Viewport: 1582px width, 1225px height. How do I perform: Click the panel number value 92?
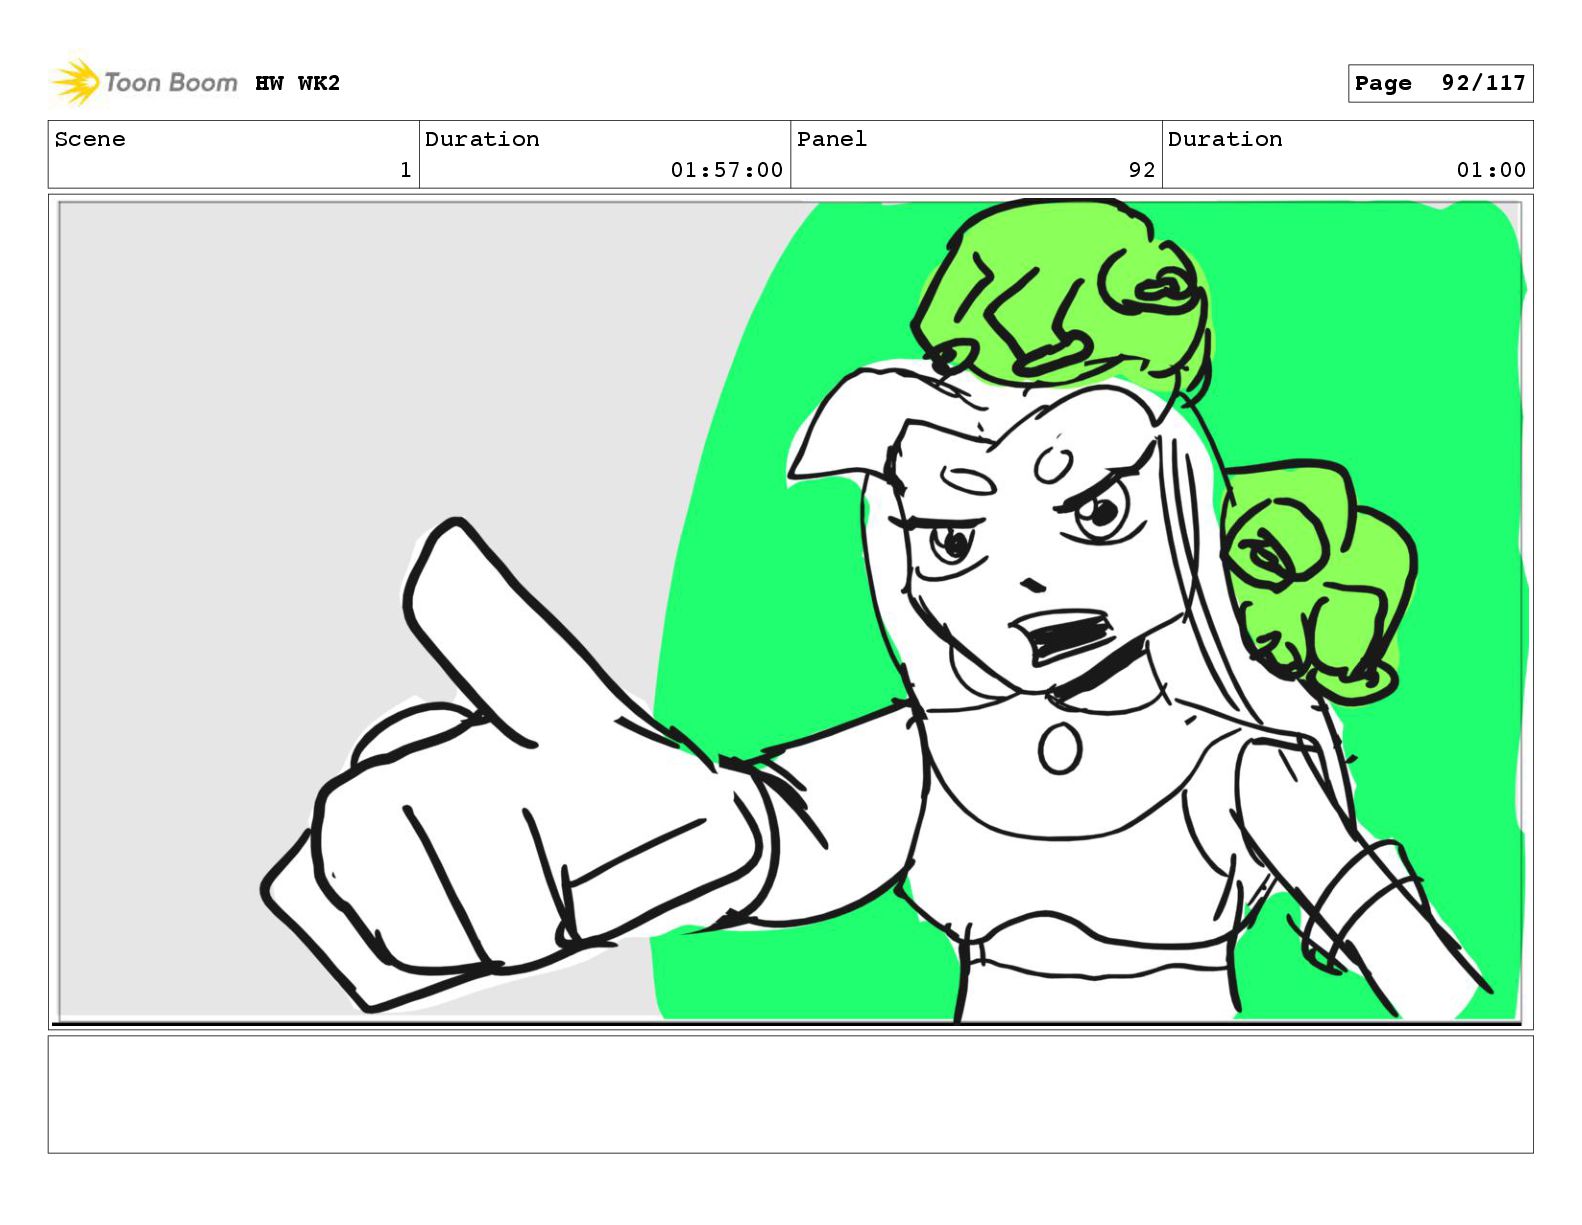click(1142, 170)
